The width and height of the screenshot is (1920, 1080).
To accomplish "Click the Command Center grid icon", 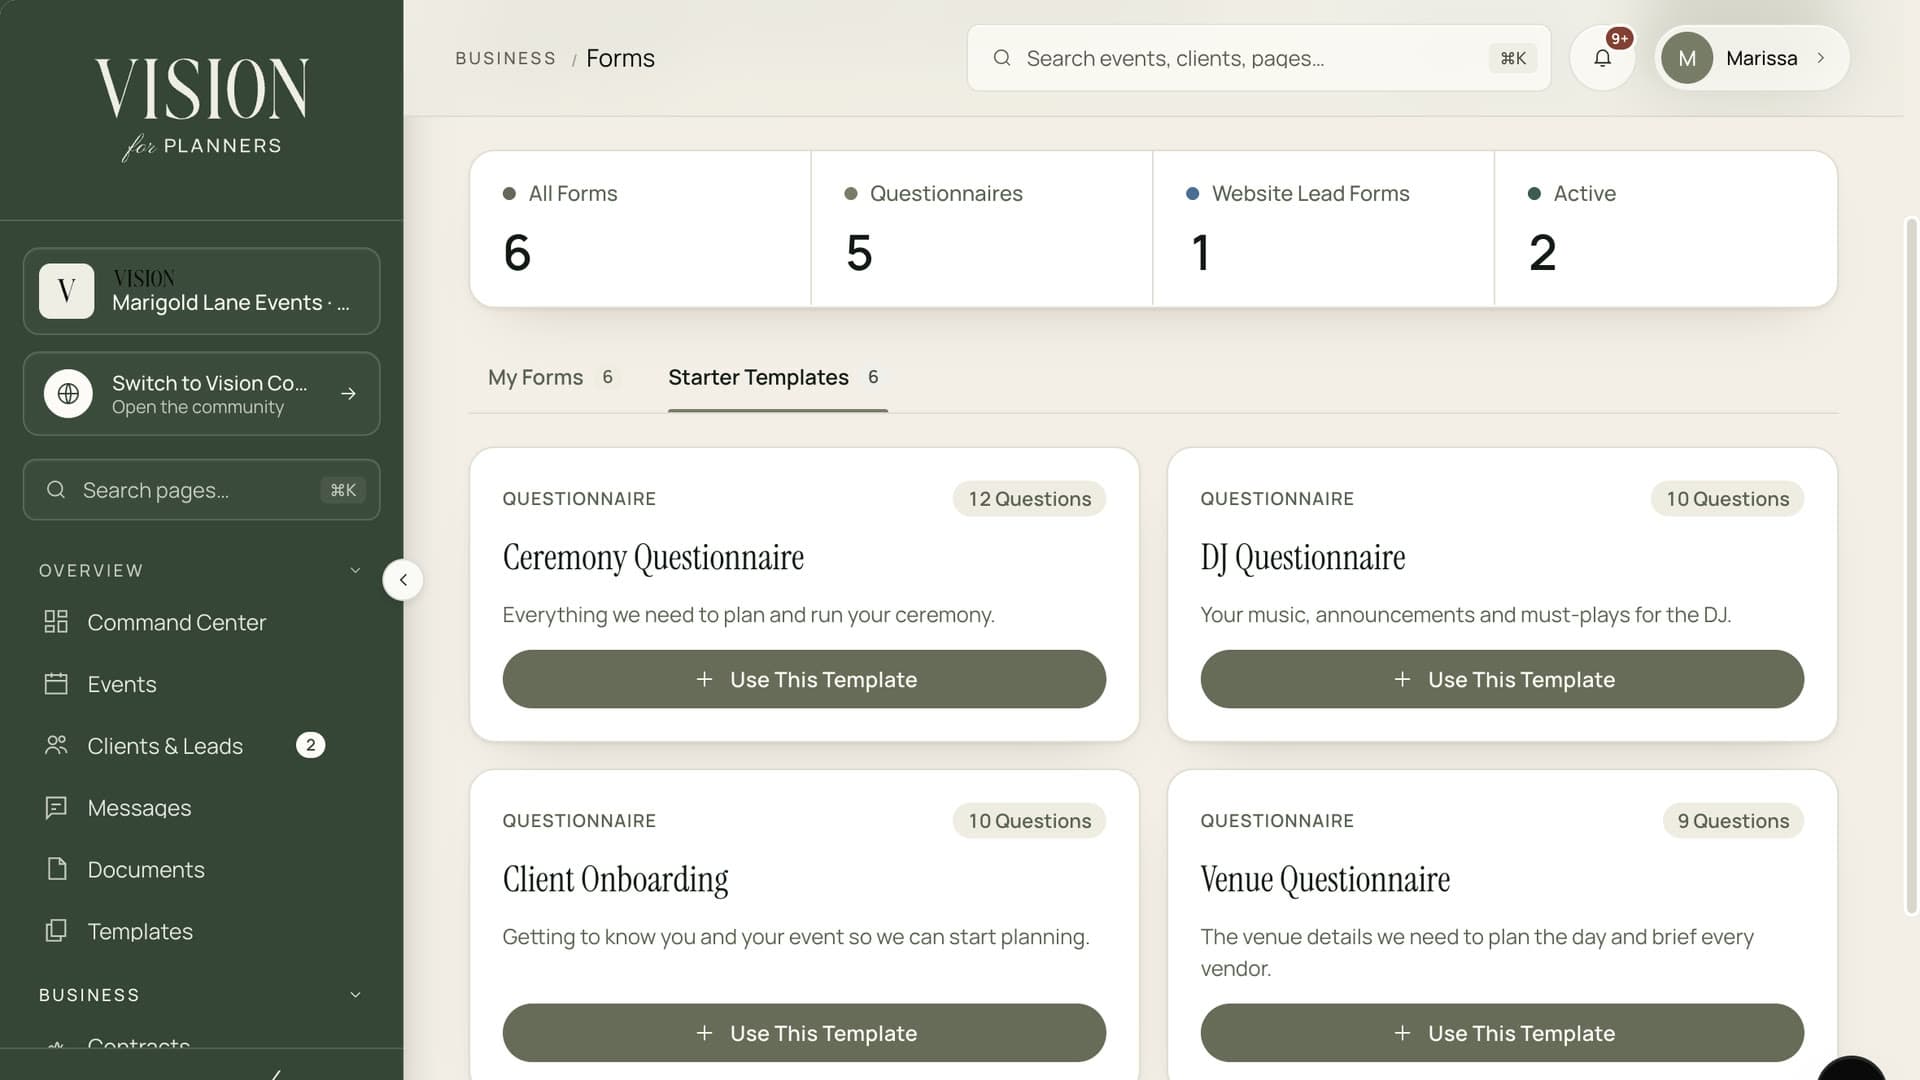I will point(56,622).
